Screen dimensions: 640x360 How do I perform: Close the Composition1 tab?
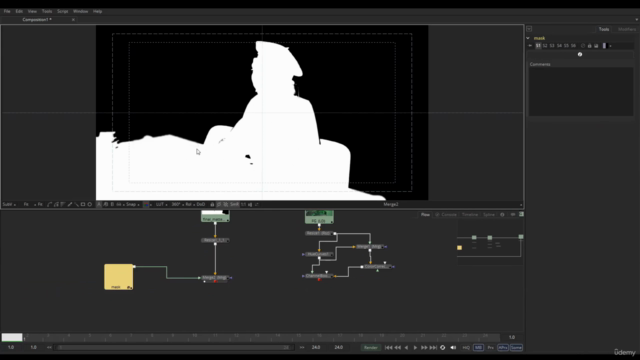point(73,20)
